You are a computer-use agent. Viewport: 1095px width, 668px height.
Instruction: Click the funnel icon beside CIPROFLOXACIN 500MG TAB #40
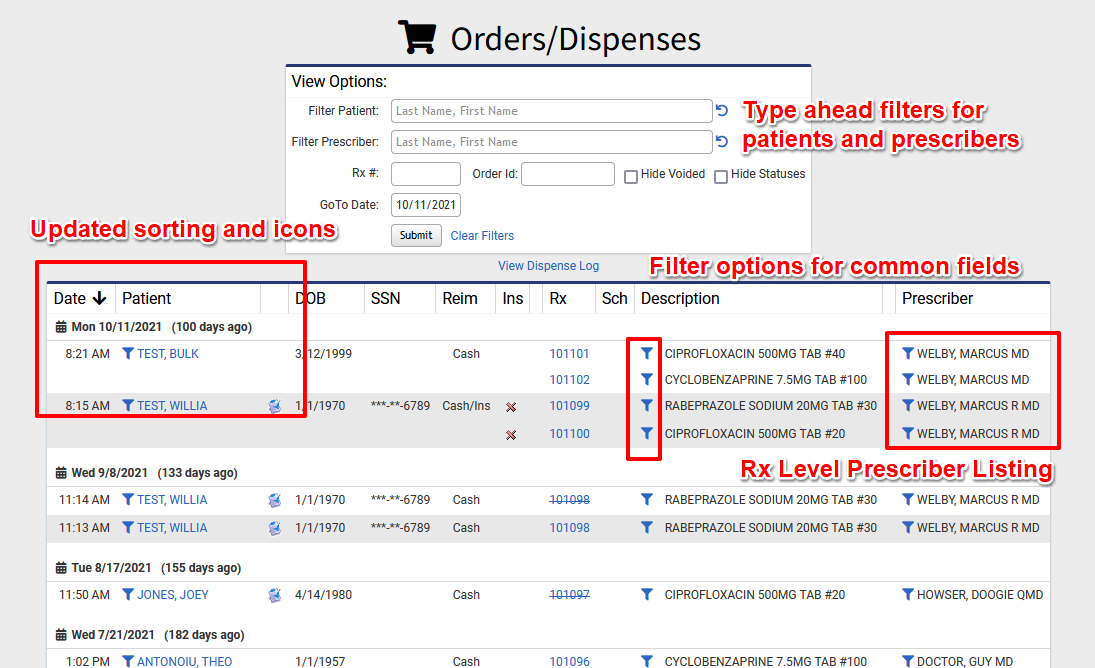pyautogui.click(x=646, y=353)
